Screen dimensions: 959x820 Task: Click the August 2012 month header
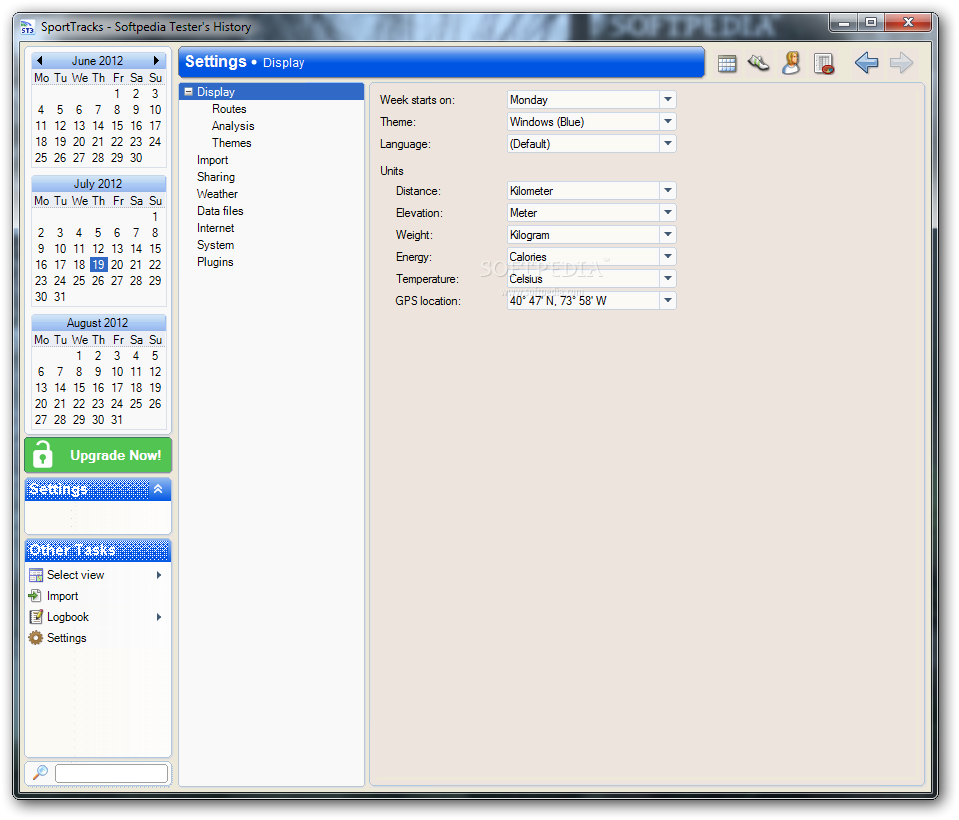coord(98,322)
